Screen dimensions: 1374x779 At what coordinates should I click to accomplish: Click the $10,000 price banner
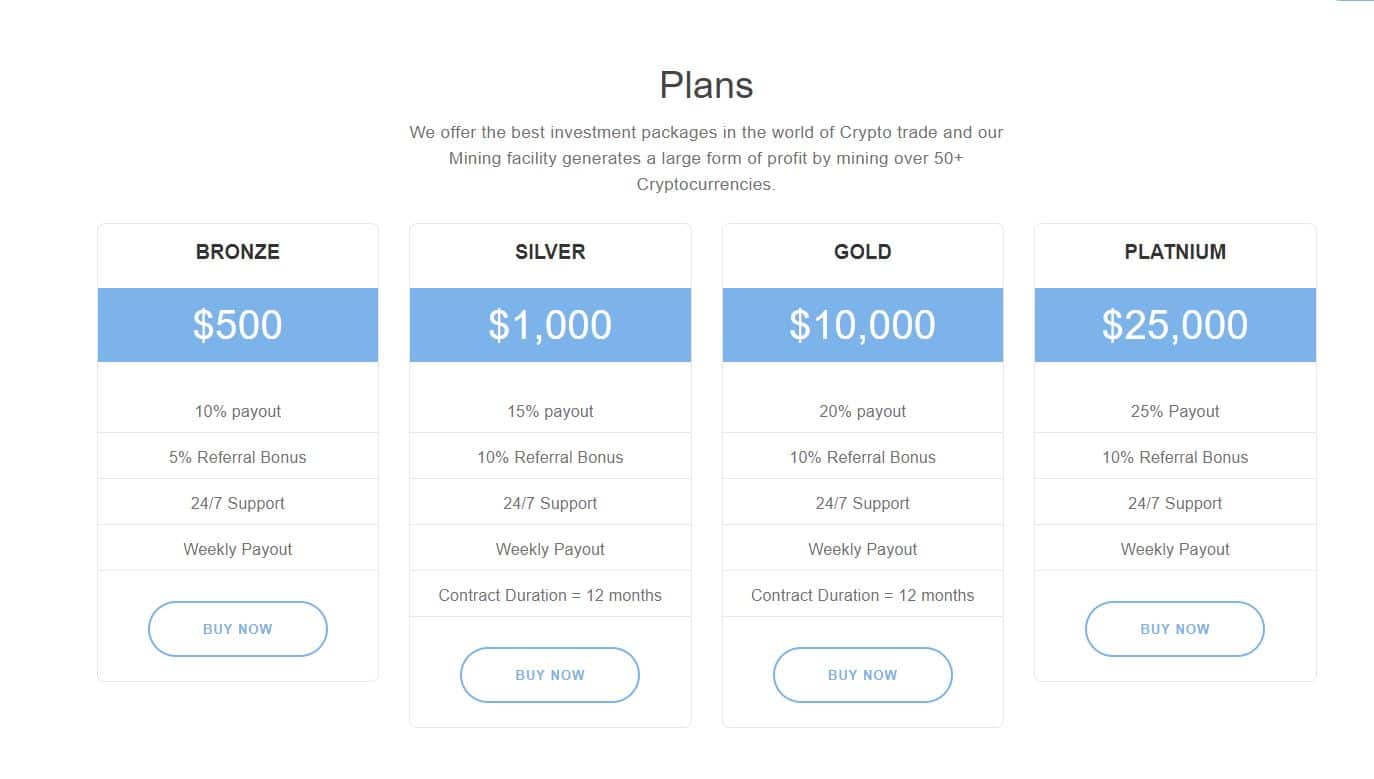point(862,325)
